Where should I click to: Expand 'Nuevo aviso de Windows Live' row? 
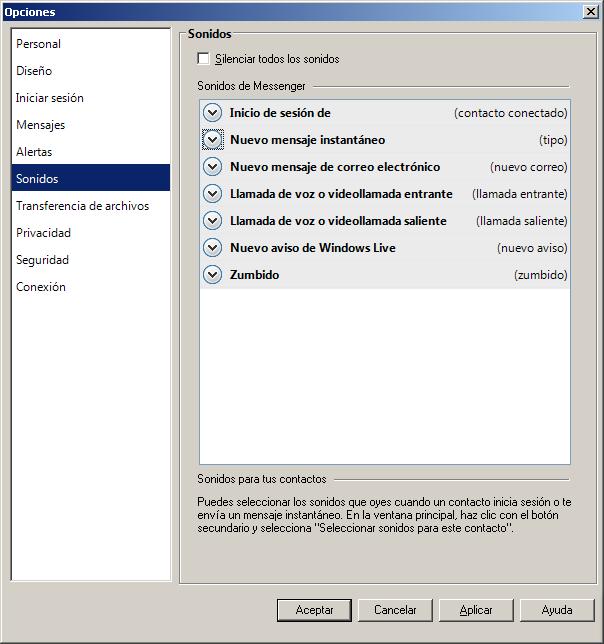pyautogui.click(x=212, y=248)
